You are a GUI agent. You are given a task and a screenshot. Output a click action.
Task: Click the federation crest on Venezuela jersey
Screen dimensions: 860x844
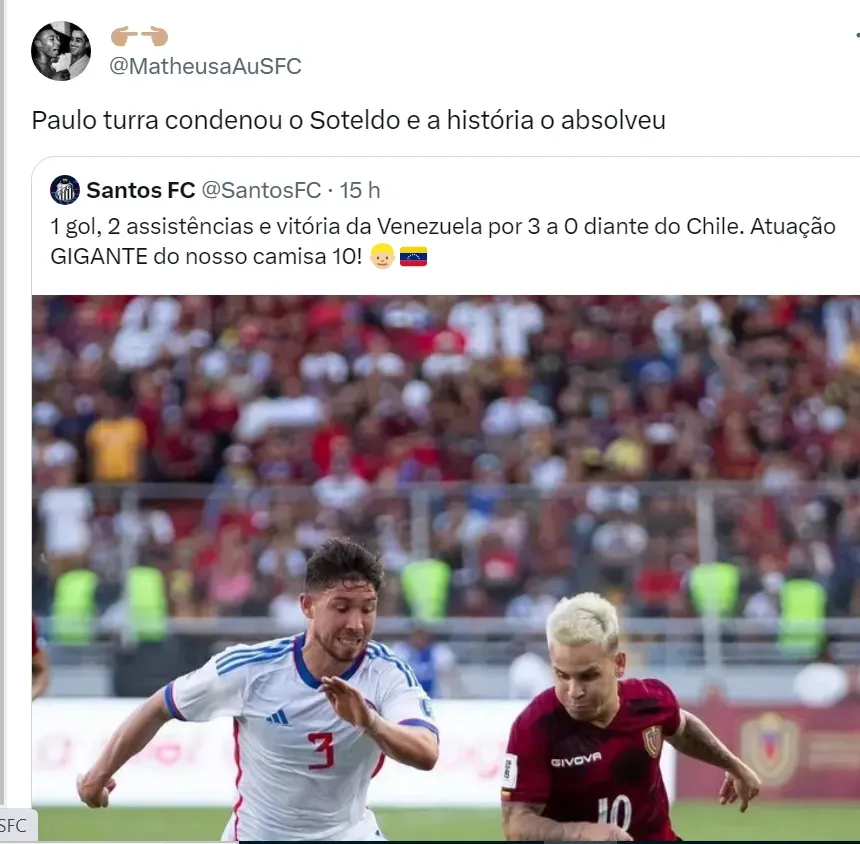point(652,741)
